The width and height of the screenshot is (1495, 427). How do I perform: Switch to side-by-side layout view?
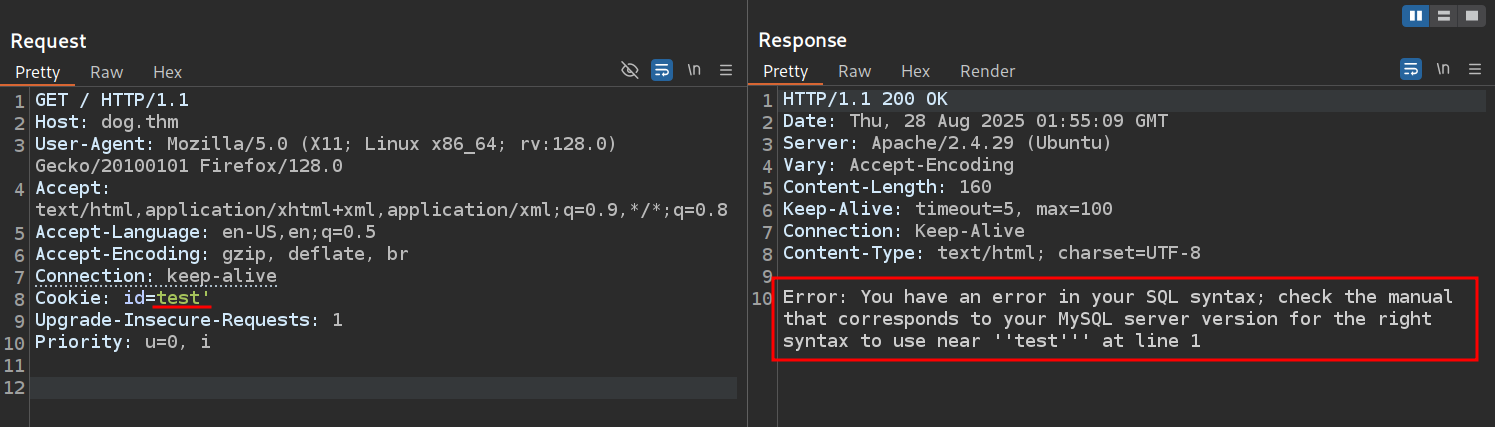(x=1416, y=16)
